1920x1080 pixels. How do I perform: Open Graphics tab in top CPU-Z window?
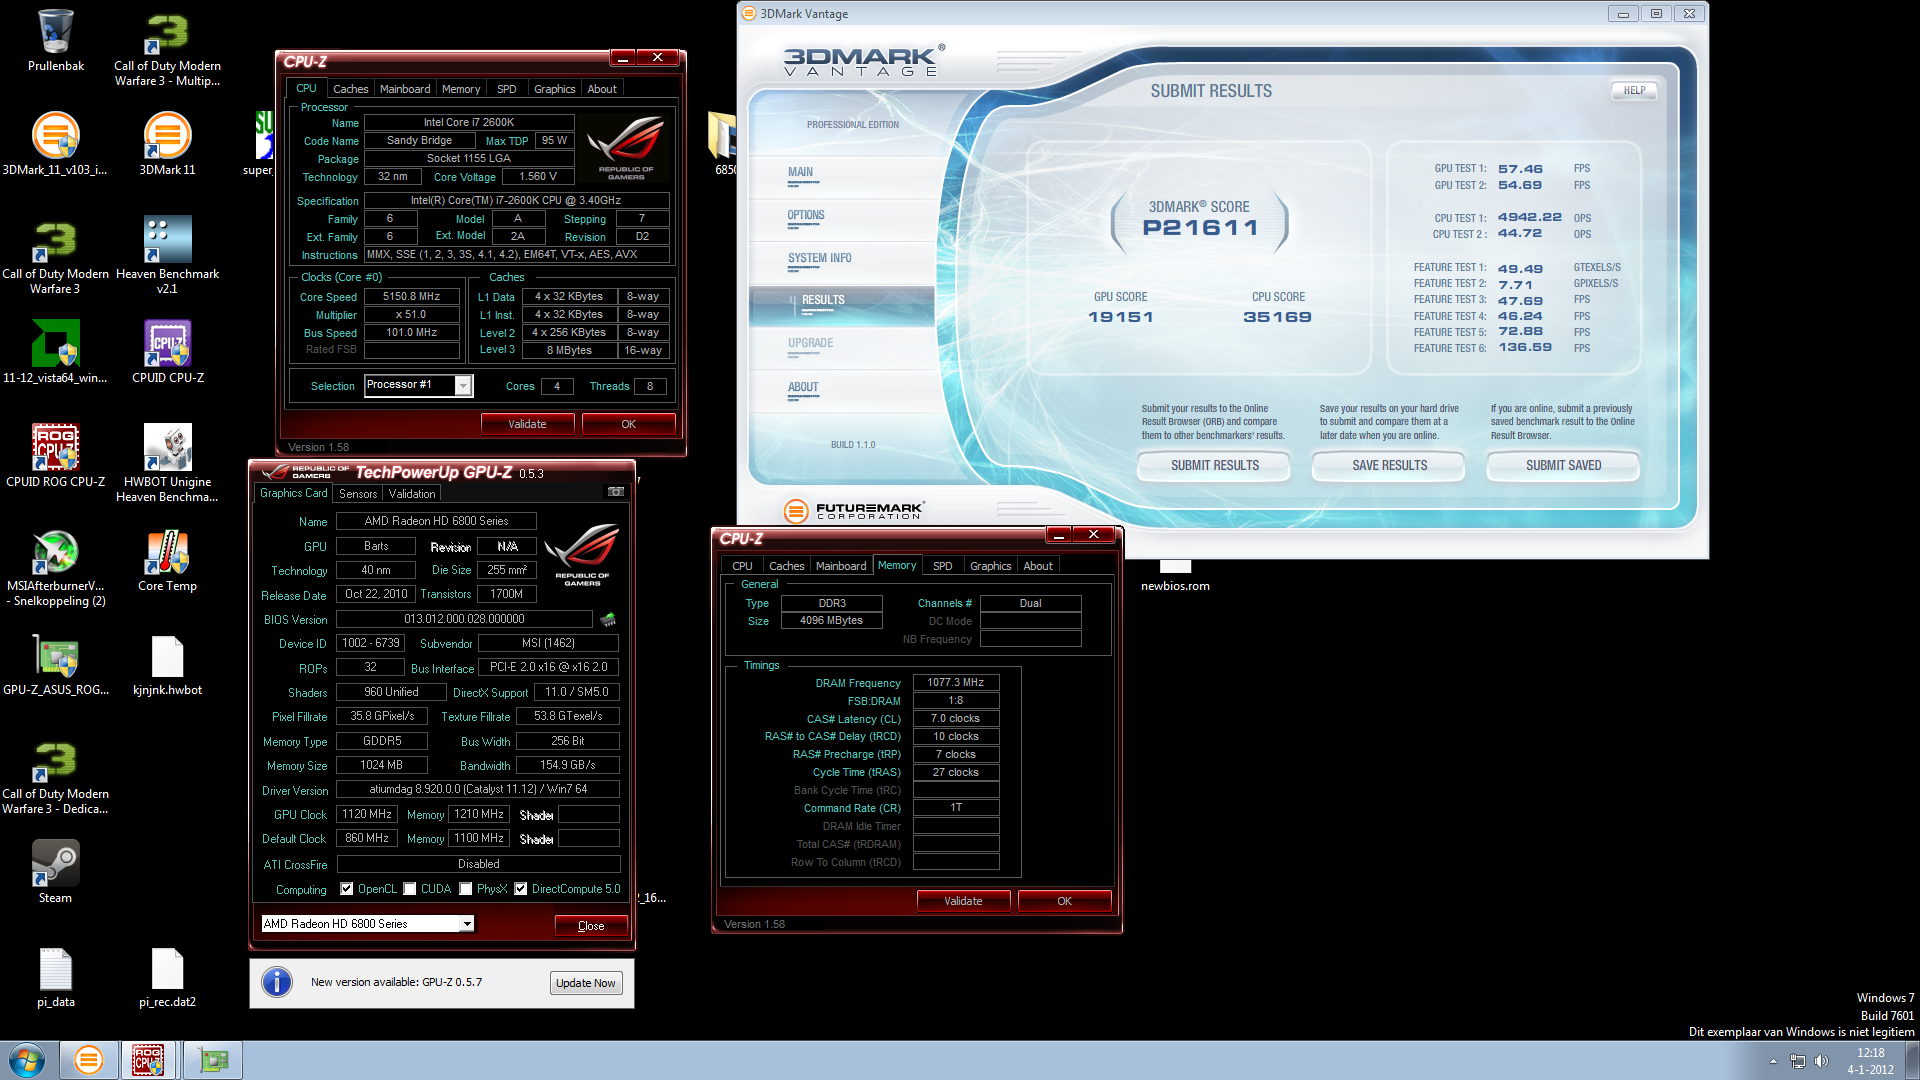pyautogui.click(x=554, y=89)
